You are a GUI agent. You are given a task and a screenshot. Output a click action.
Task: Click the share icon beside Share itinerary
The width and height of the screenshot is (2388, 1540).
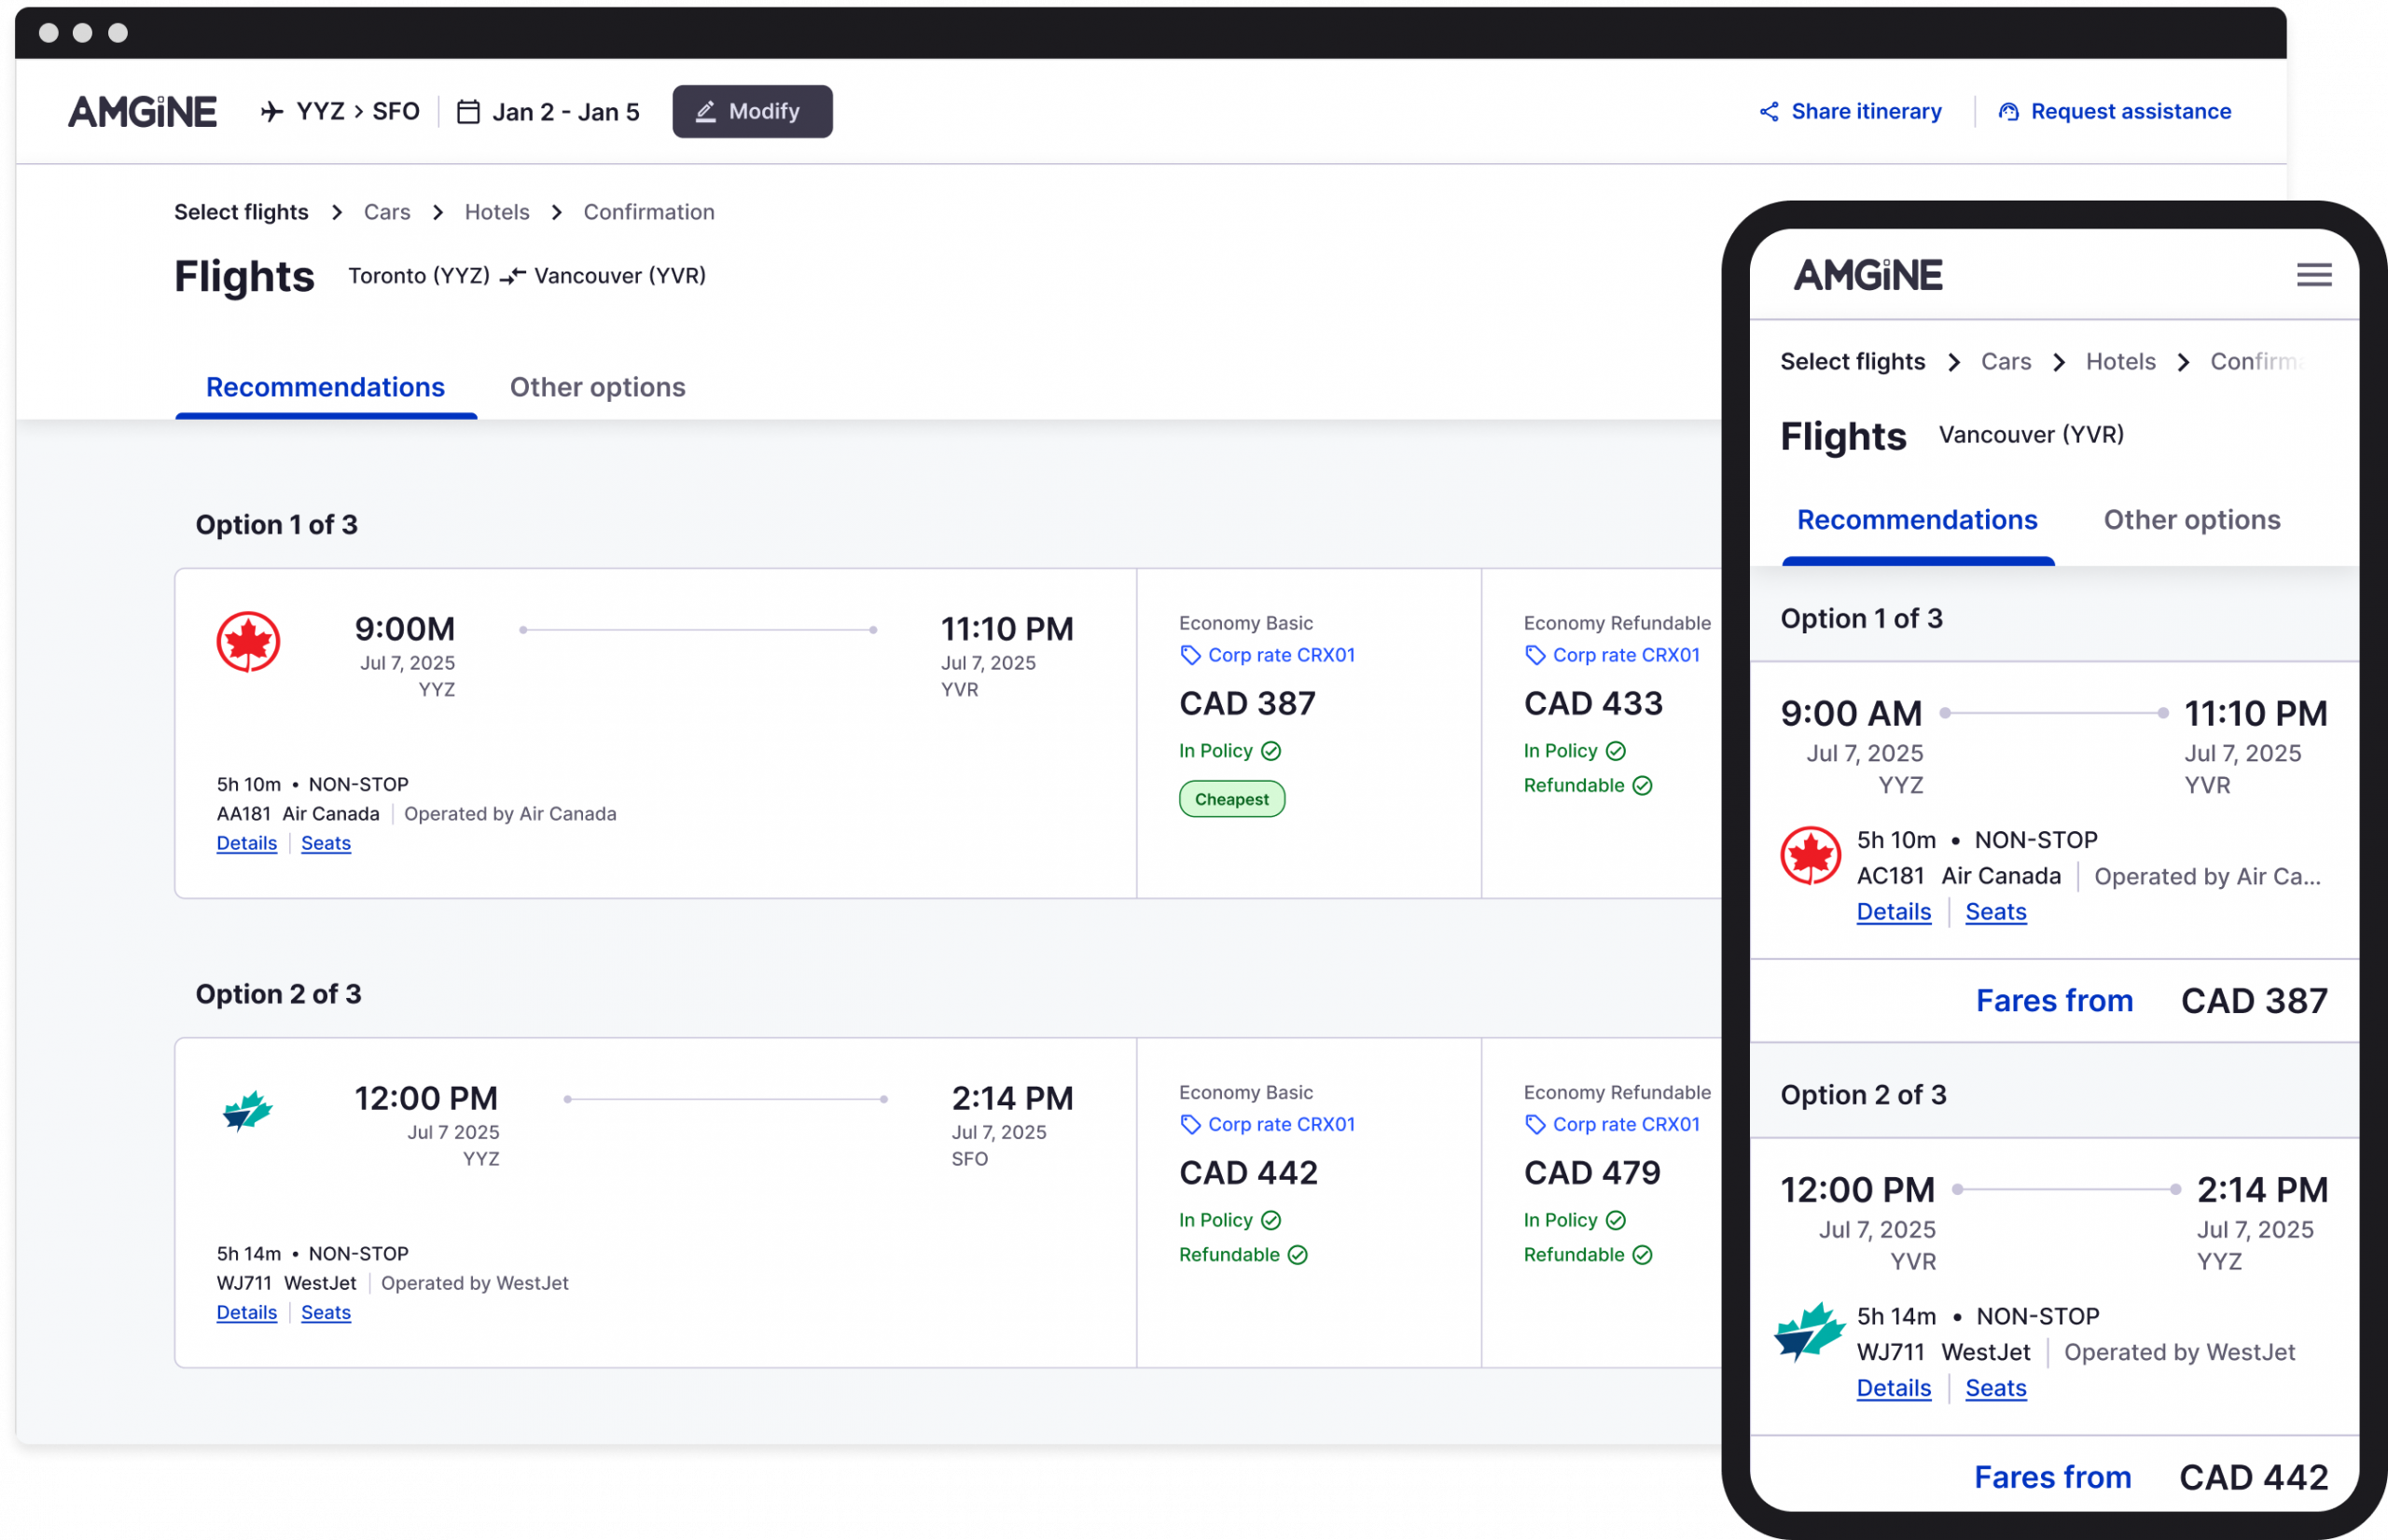click(1768, 112)
